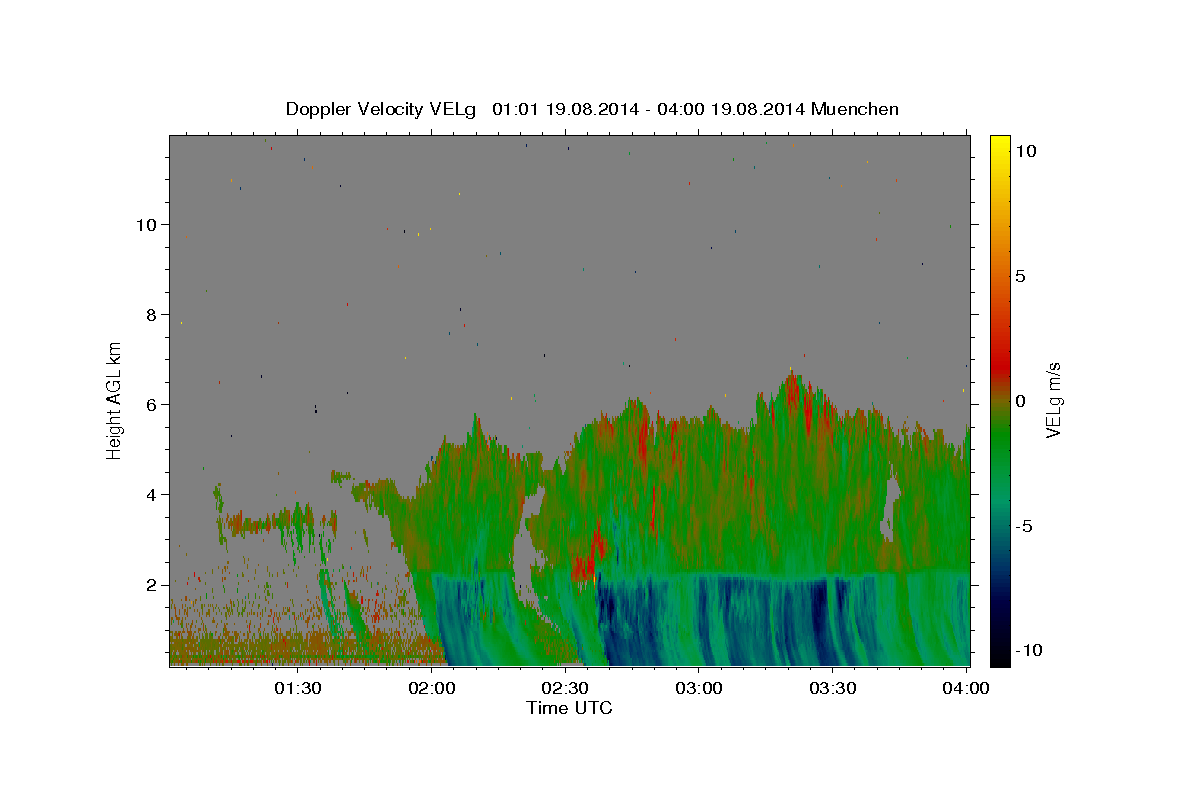Click the plot title "Doppler Velocity VELg"
1200x800 pixels.
tap(383, 109)
